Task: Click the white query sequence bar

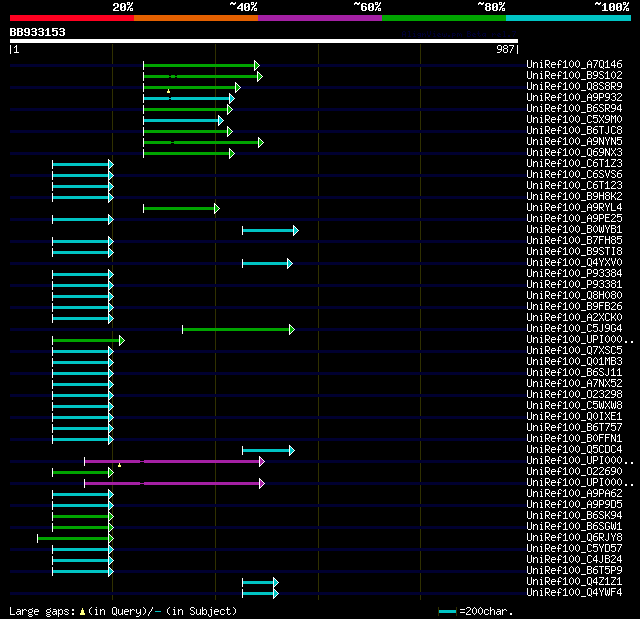Action: (264, 41)
